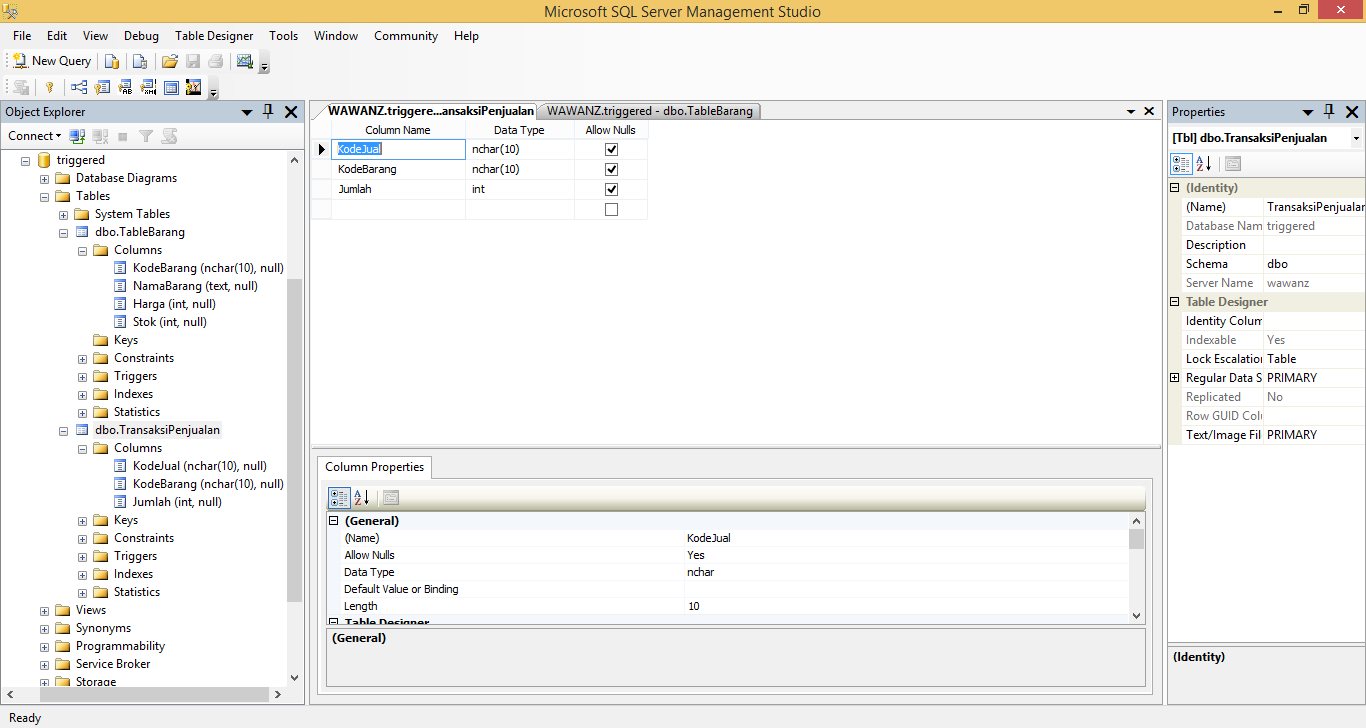Open the Manage Indexes and Keys icon
Image resolution: width=1366 pixels, height=728 pixels.
[102, 87]
